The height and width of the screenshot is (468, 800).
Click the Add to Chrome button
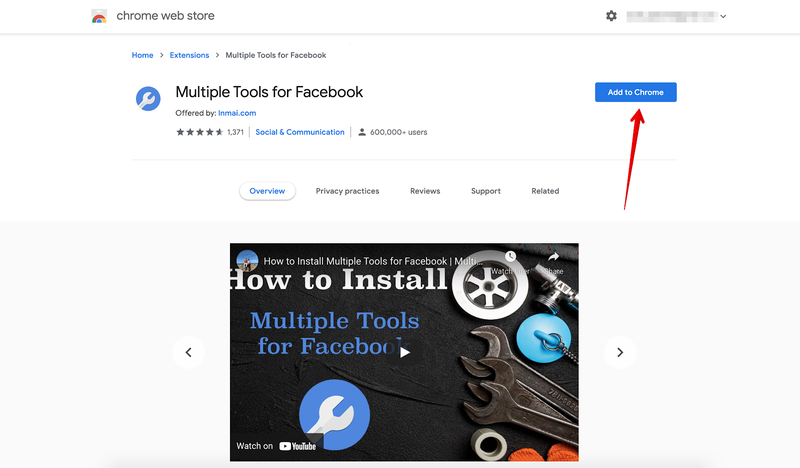(636, 92)
